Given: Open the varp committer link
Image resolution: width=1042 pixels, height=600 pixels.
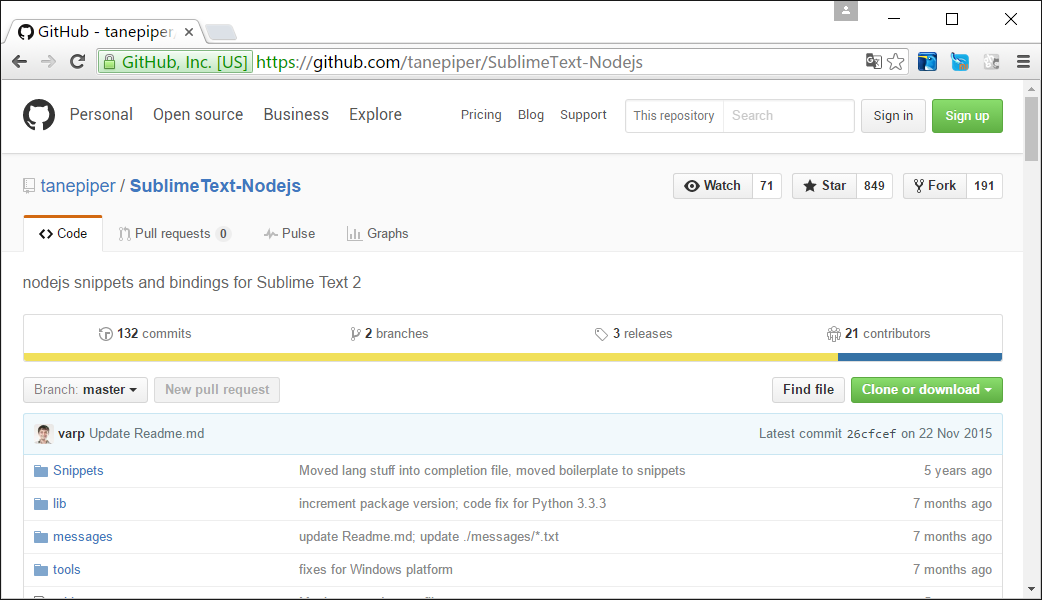Looking at the screenshot, I should coord(71,434).
